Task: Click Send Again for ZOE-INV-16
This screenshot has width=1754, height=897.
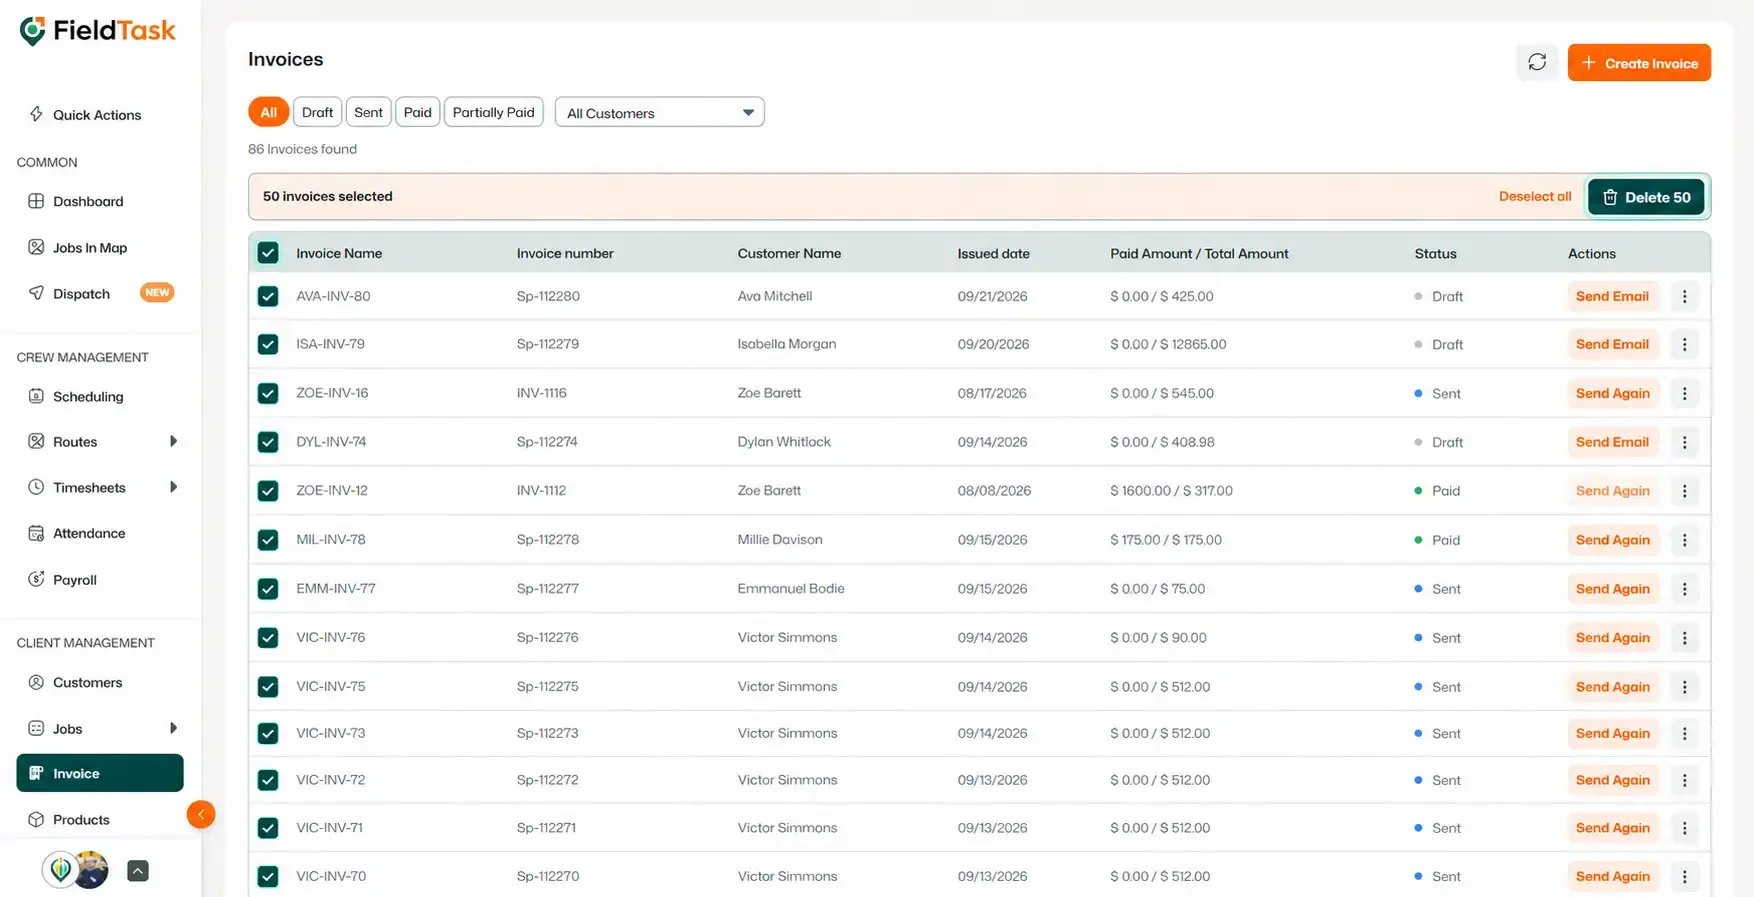Action: pos(1612,393)
